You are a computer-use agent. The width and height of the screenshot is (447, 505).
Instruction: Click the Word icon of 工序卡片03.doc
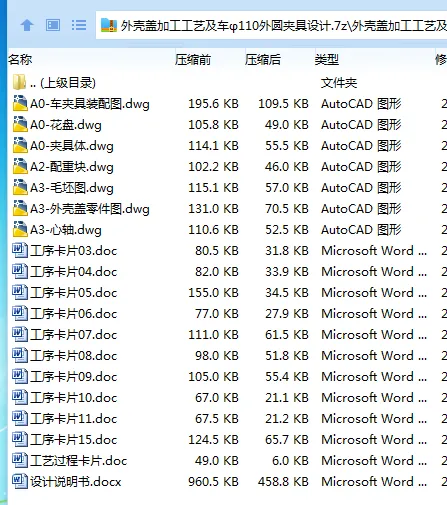pos(20,250)
